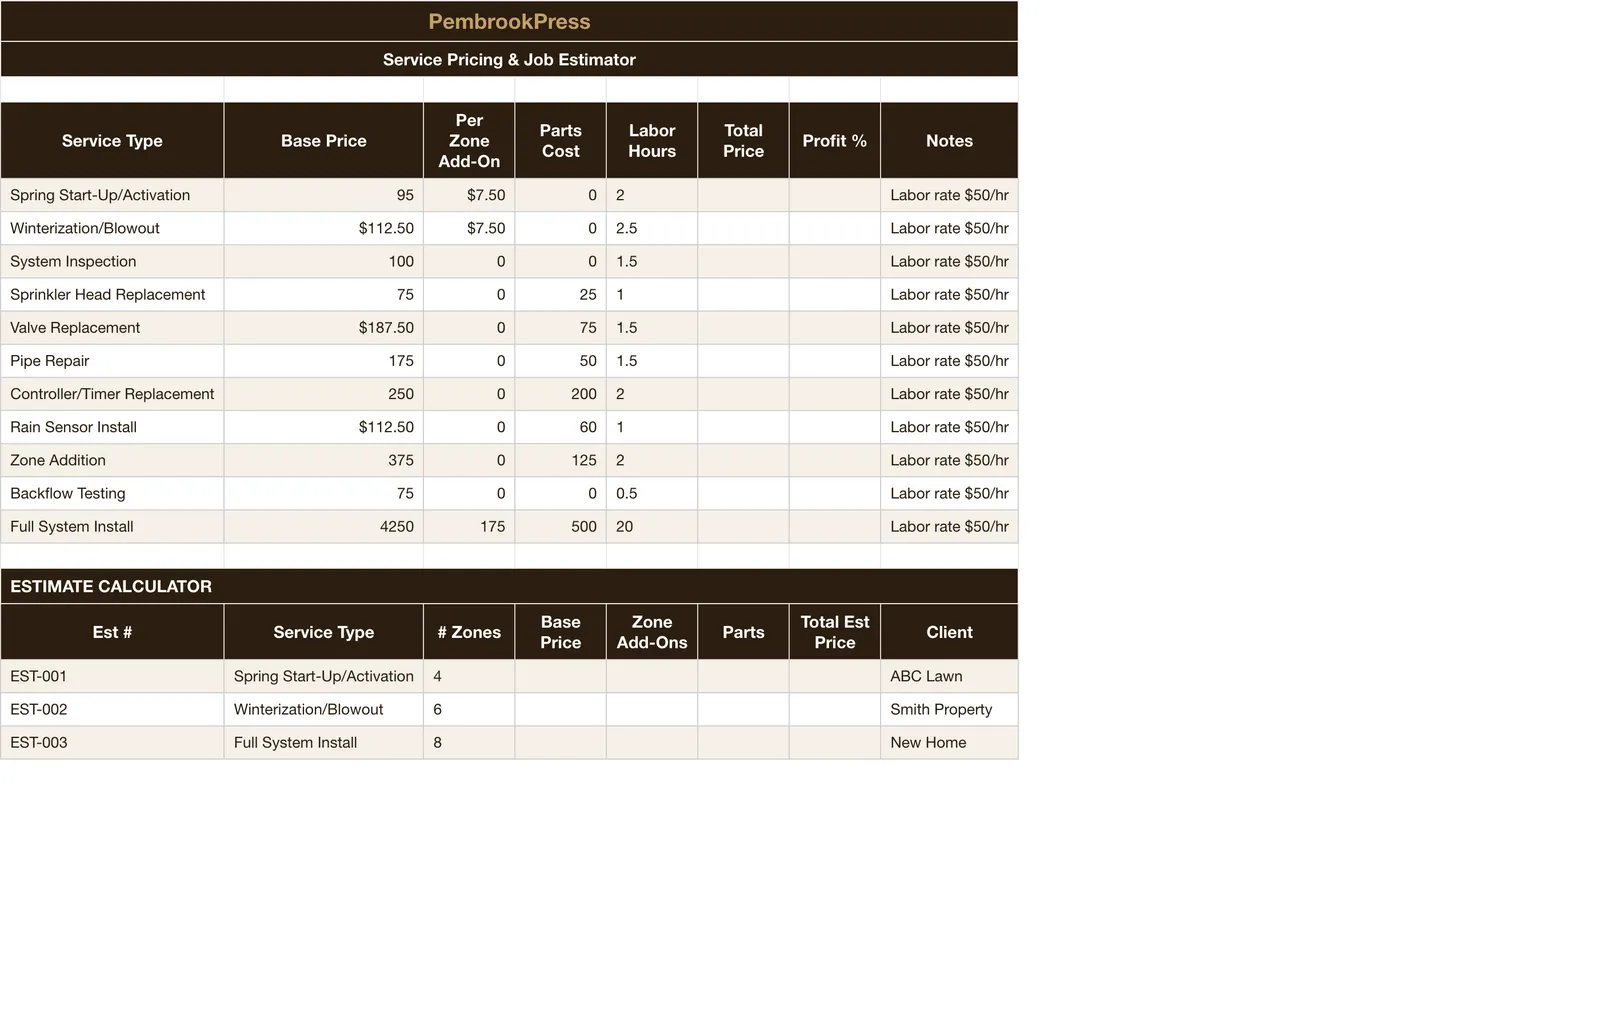
Task: Select the Full System Install cell in pricing table
Action: pos(112,526)
